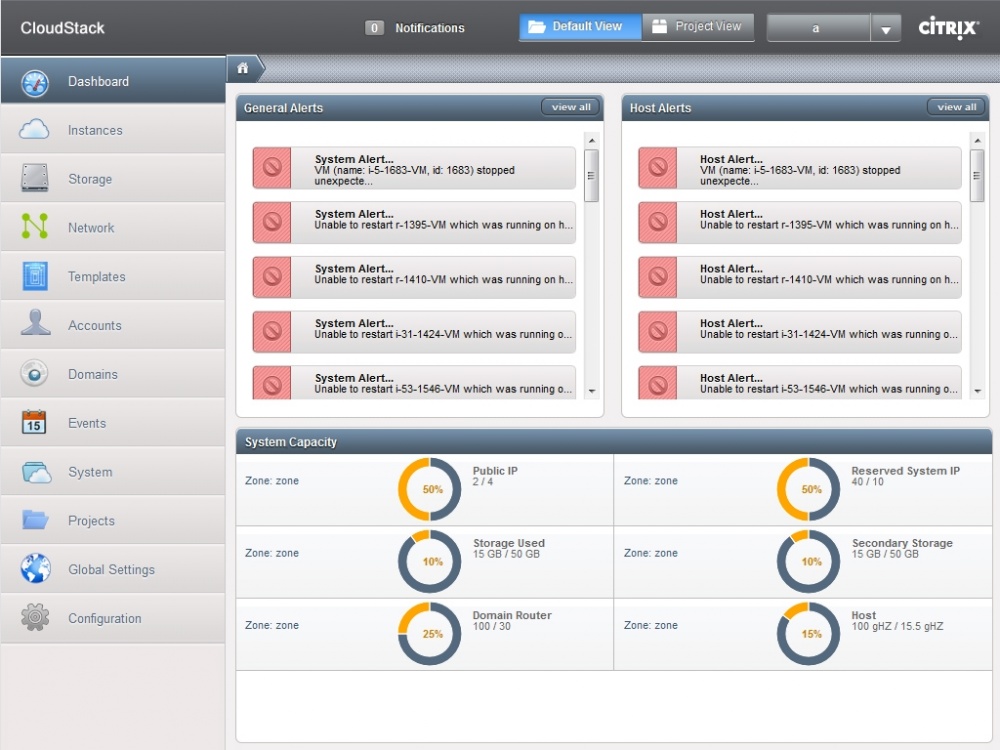
Task: Open Accounts from the sidebar
Action: point(113,325)
